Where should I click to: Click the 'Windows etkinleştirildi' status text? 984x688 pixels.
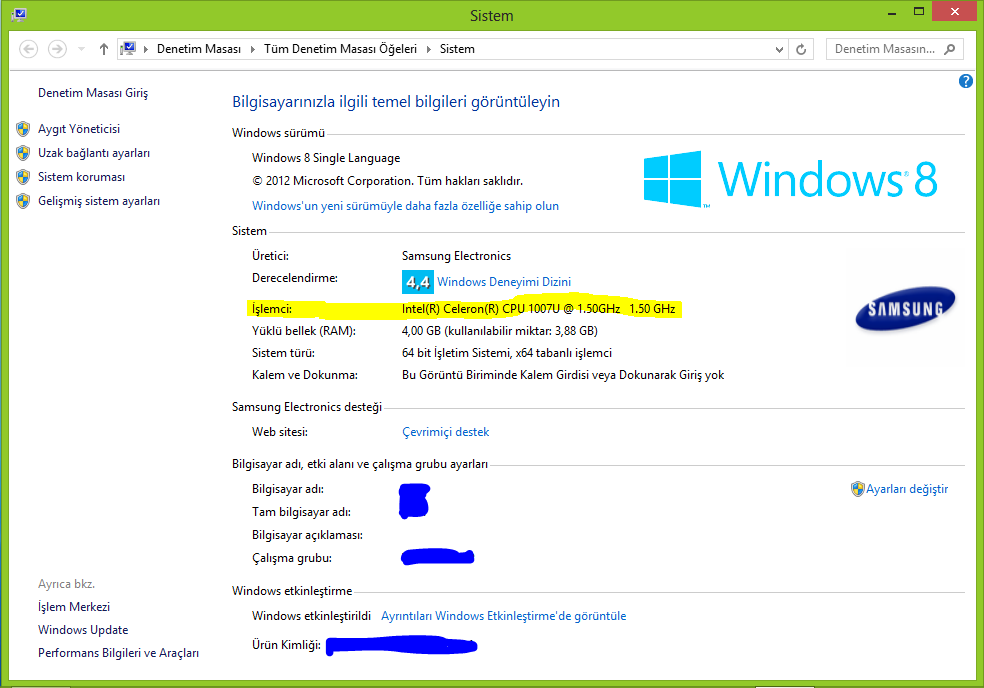(x=311, y=616)
